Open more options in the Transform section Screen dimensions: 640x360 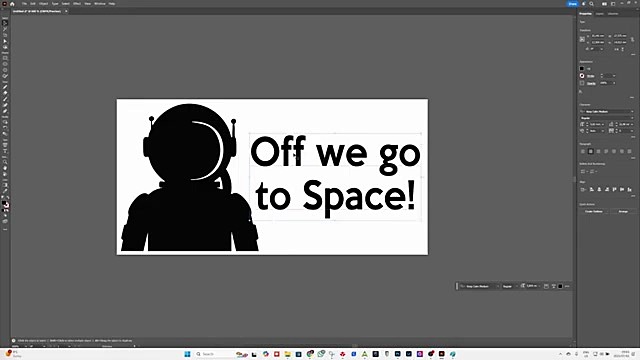(633, 54)
